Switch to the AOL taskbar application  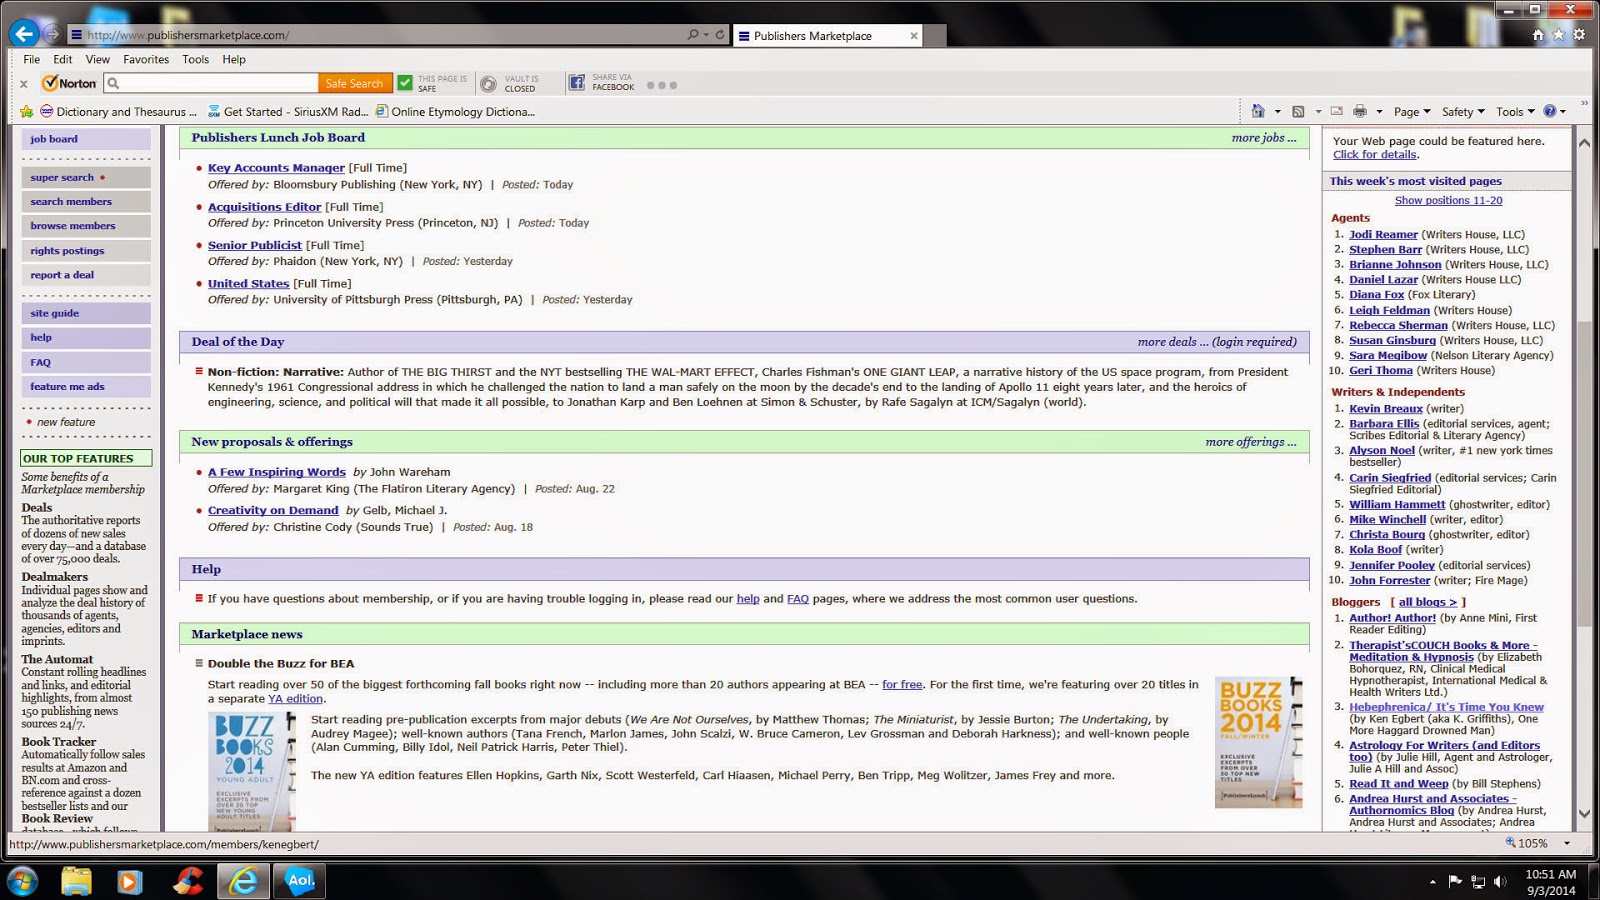pyautogui.click(x=300, y=881)
